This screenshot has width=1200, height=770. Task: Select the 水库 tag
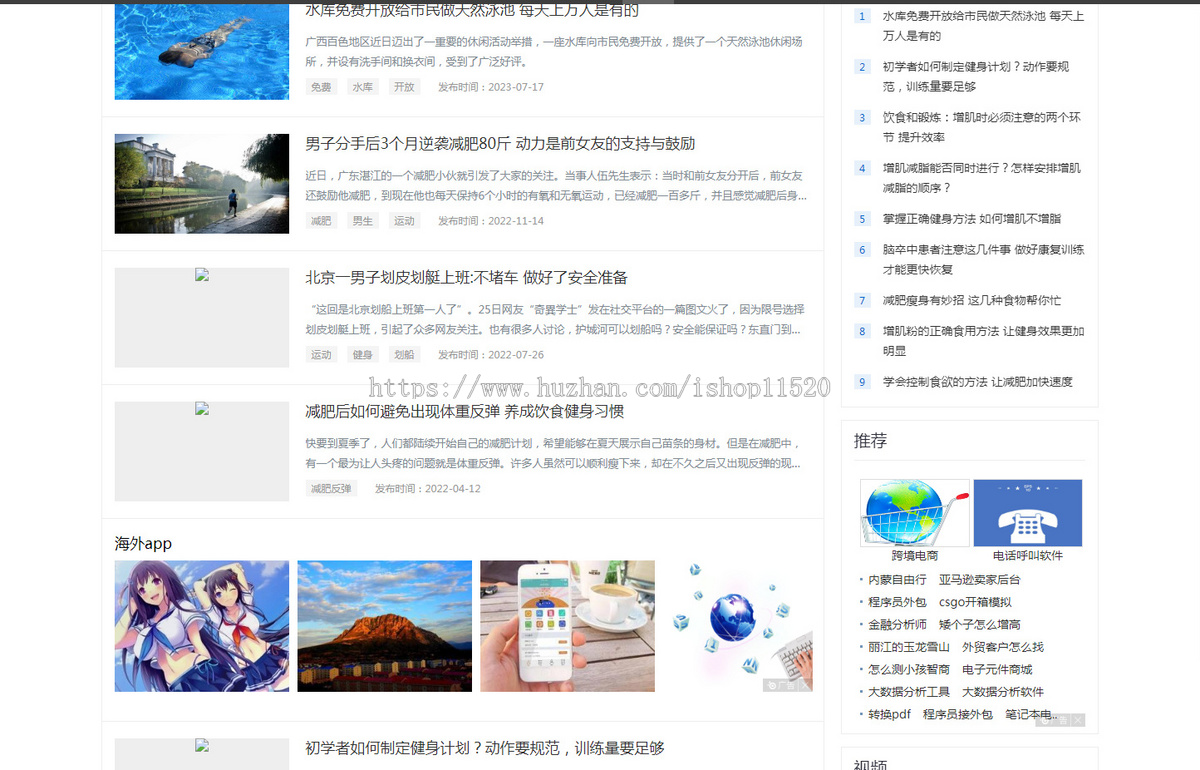pyautogui.click(x=362, y=87)
